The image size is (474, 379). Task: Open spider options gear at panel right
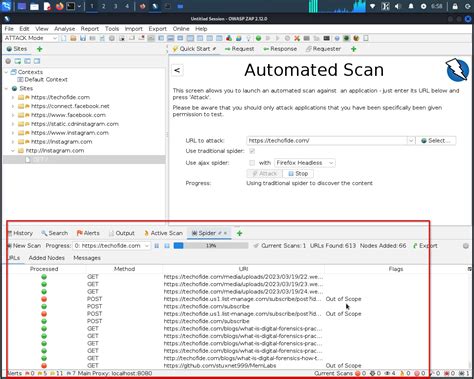click(x=466, y=246)
